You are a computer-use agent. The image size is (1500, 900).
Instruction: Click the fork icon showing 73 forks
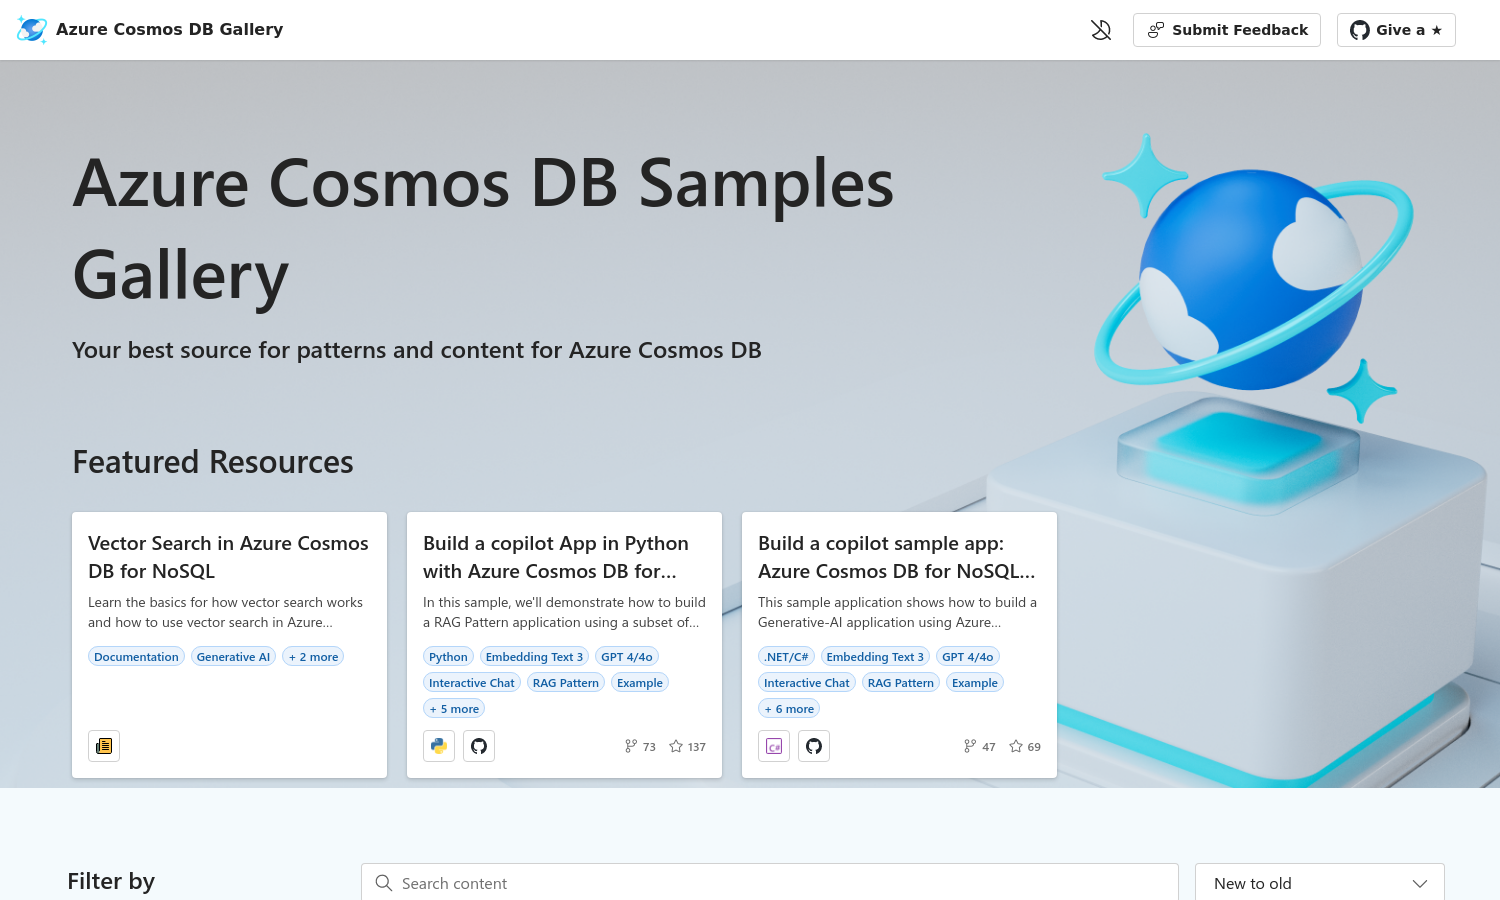click(631, 745)
